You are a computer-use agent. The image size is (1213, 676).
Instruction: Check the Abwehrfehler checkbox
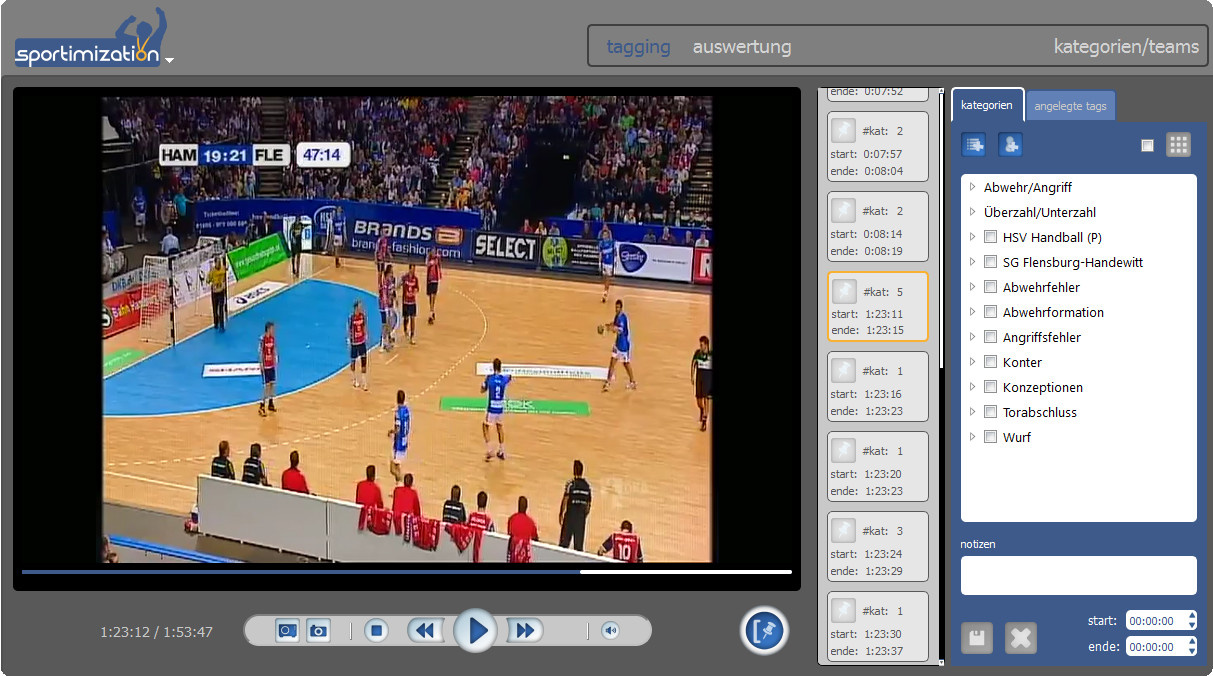click(x=991, y=287)
